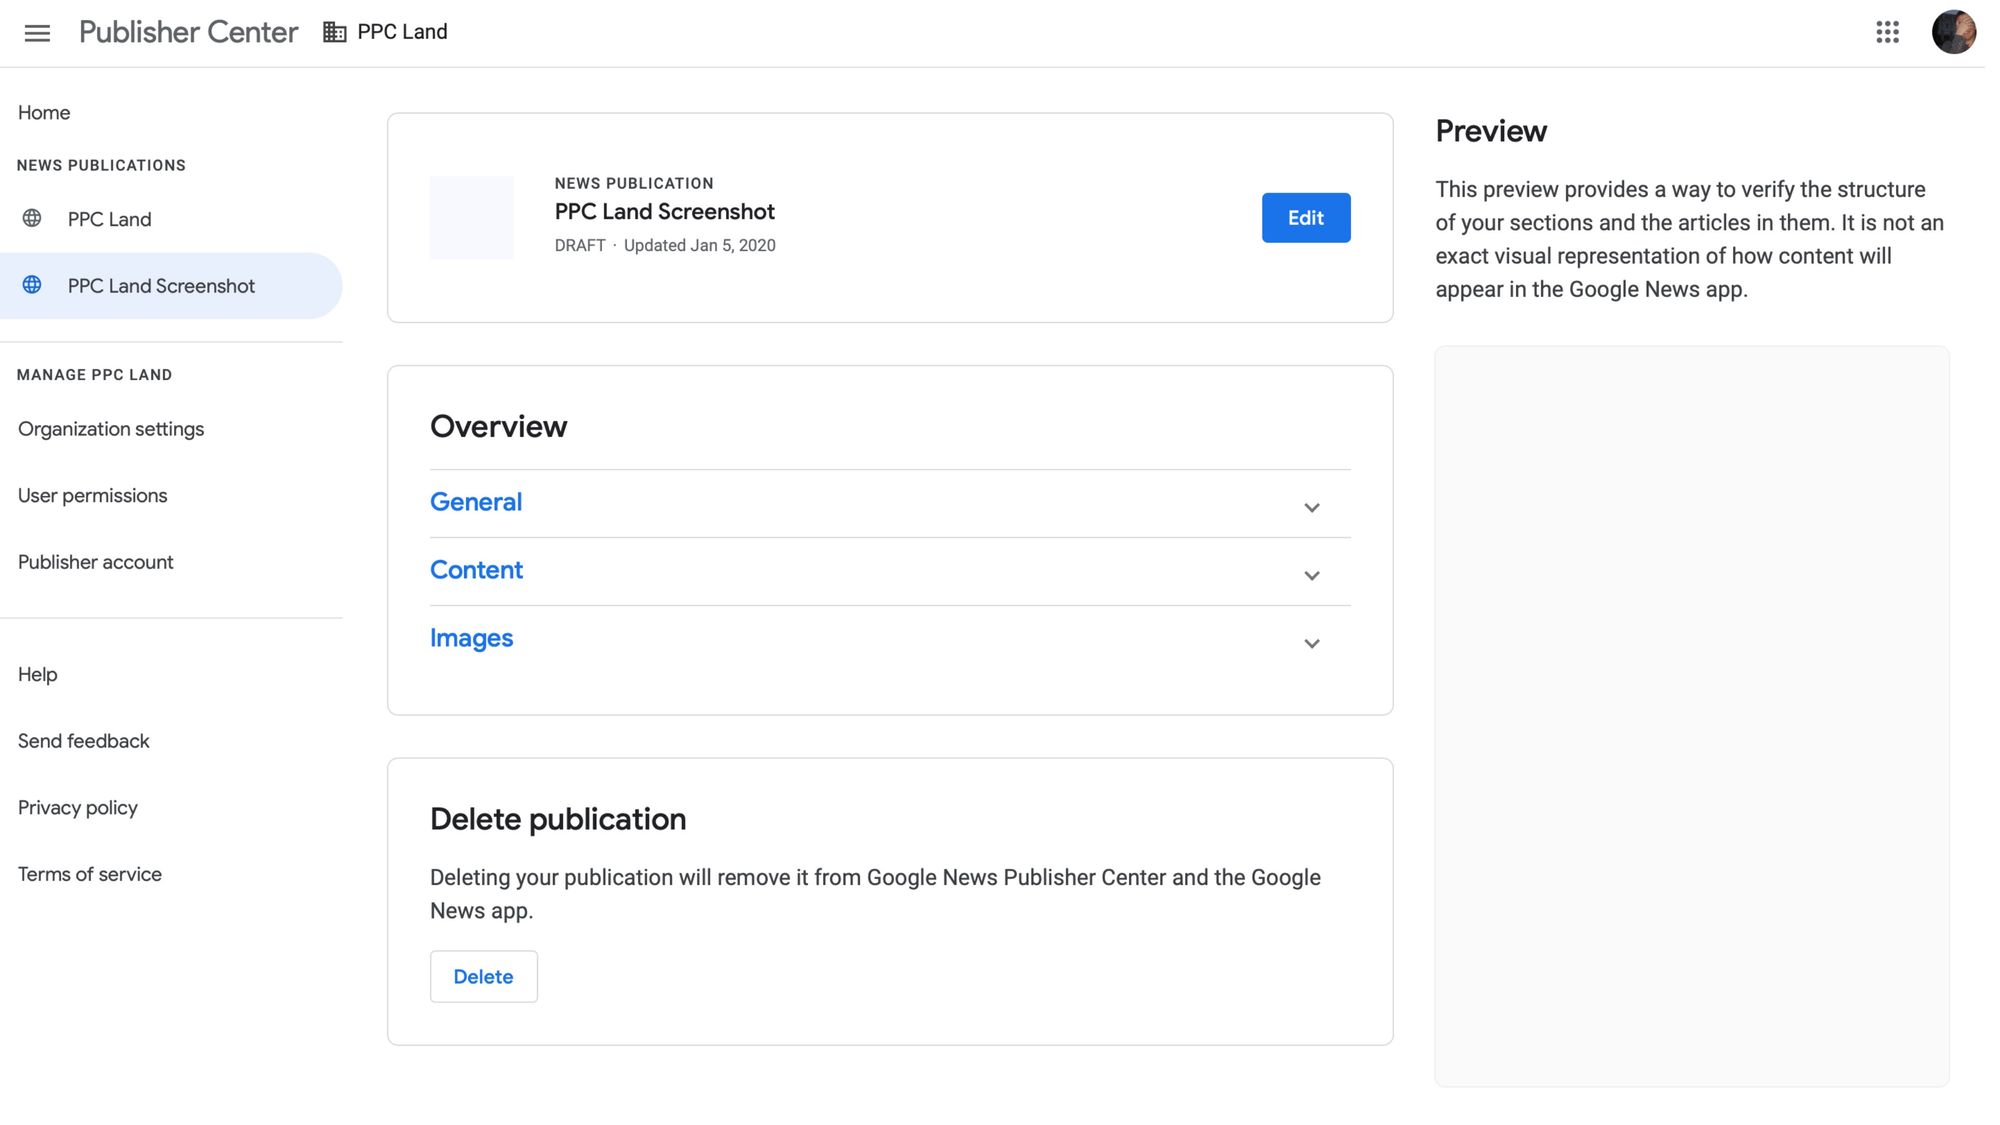
Task: Click the profile avatar in top right
Action: [1954, 33]
